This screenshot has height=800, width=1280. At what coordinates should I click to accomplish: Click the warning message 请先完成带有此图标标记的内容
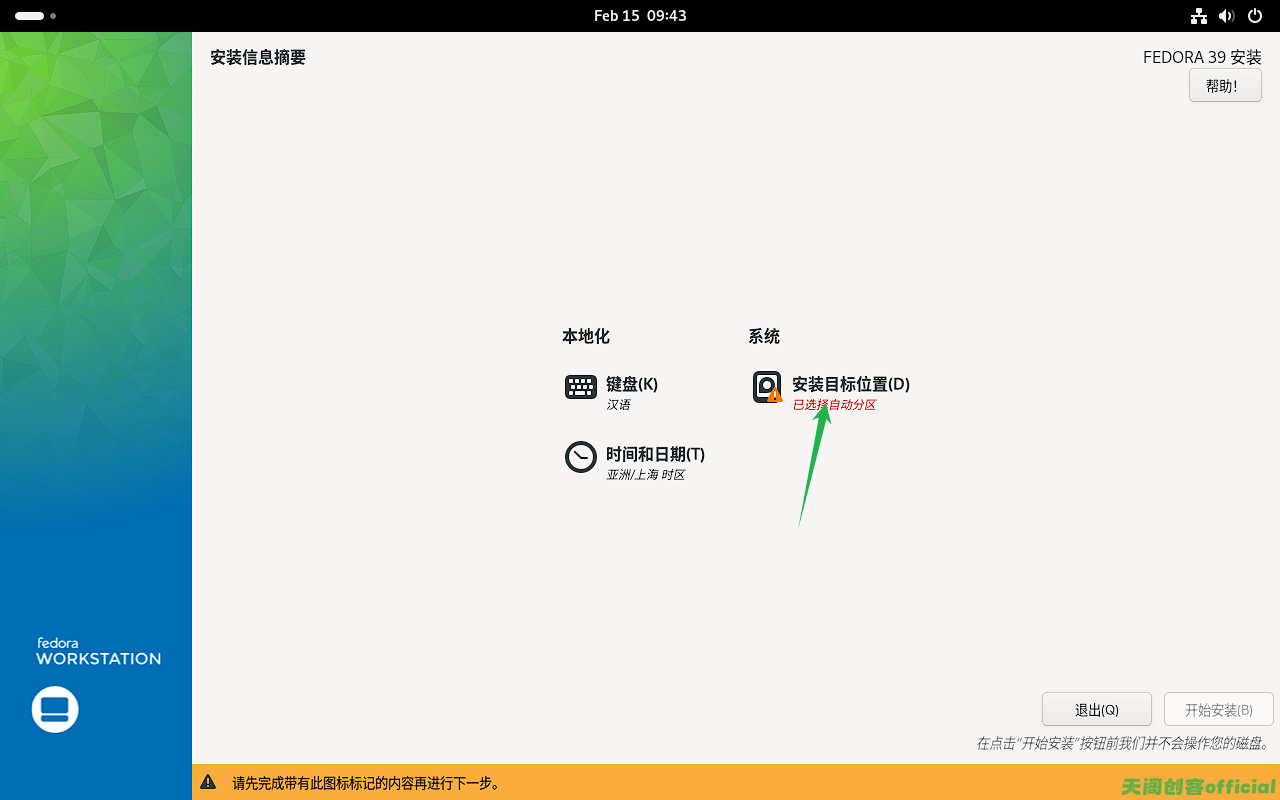click(x=366, y=783)
